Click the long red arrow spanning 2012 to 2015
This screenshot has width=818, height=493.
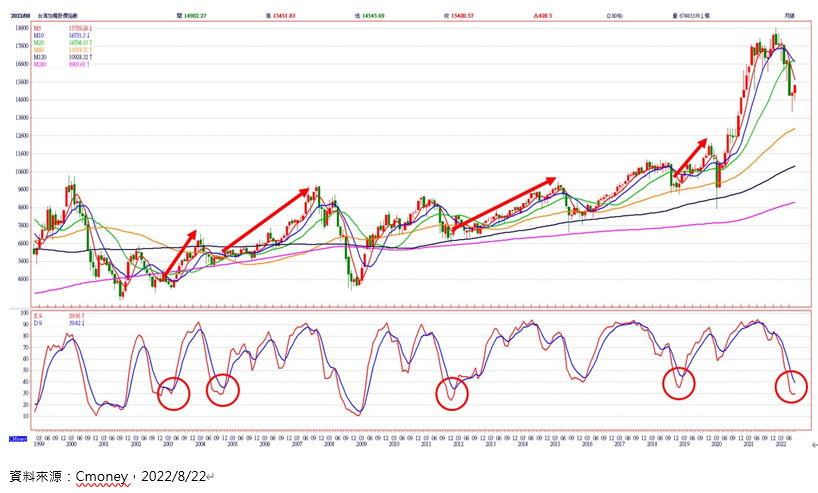tap(504, 202)
